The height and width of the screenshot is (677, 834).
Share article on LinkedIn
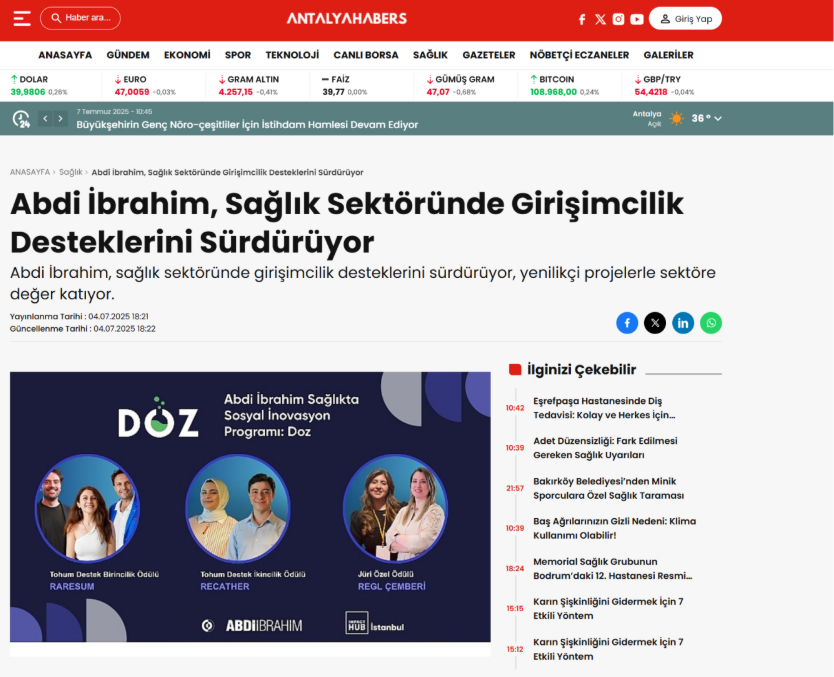[683, 322]
